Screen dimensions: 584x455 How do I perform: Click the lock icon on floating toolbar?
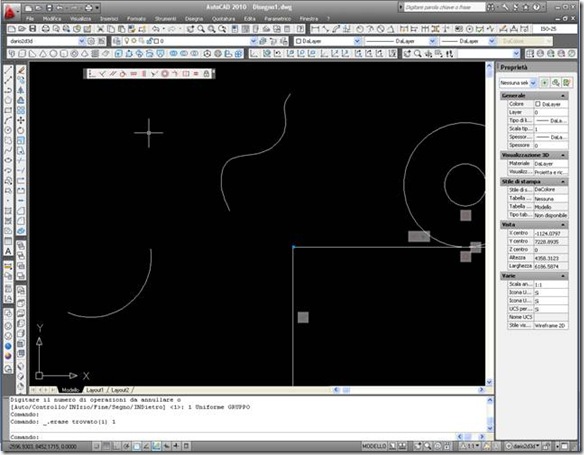click(206, 74)
